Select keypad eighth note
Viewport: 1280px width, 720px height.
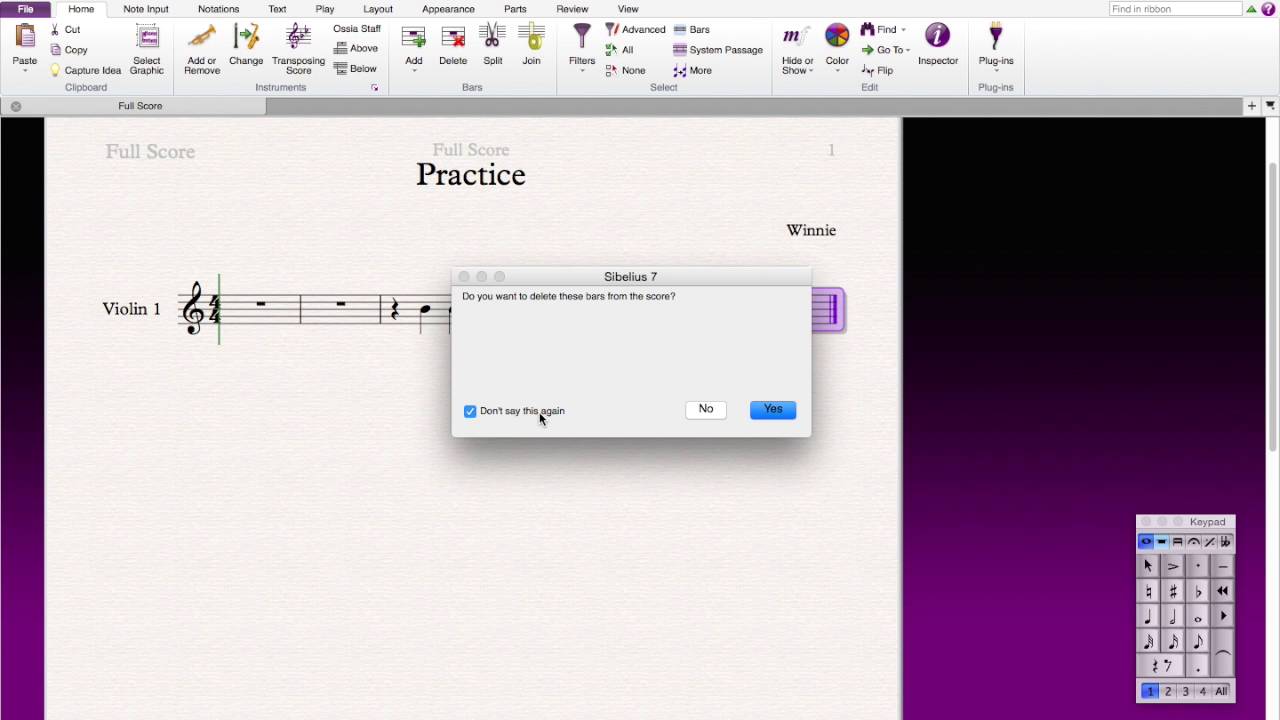(x=1198, y=641)
